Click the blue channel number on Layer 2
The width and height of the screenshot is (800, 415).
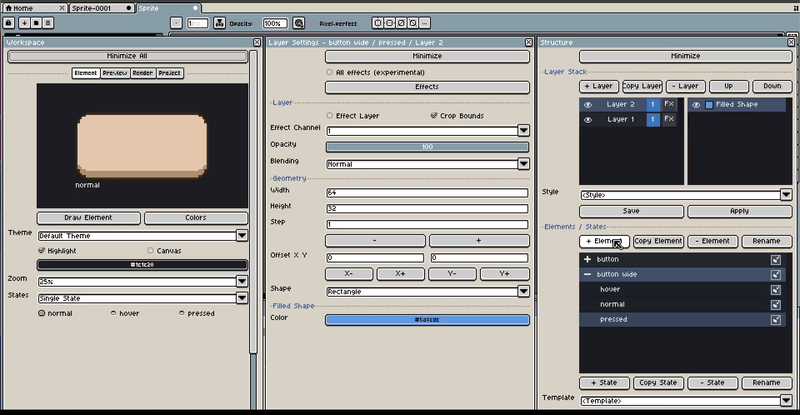click(653, 105)
